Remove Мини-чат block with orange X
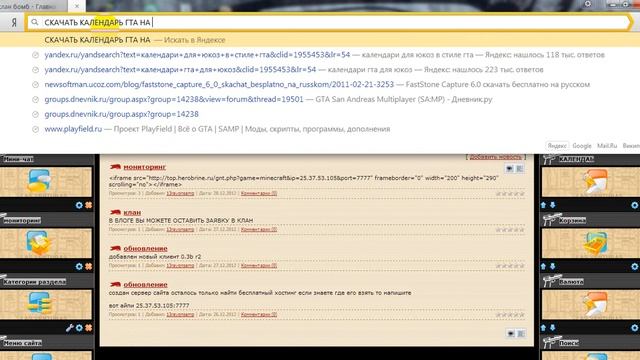The image size is (640, 360). pyautogui.click(x=89, y=205)
